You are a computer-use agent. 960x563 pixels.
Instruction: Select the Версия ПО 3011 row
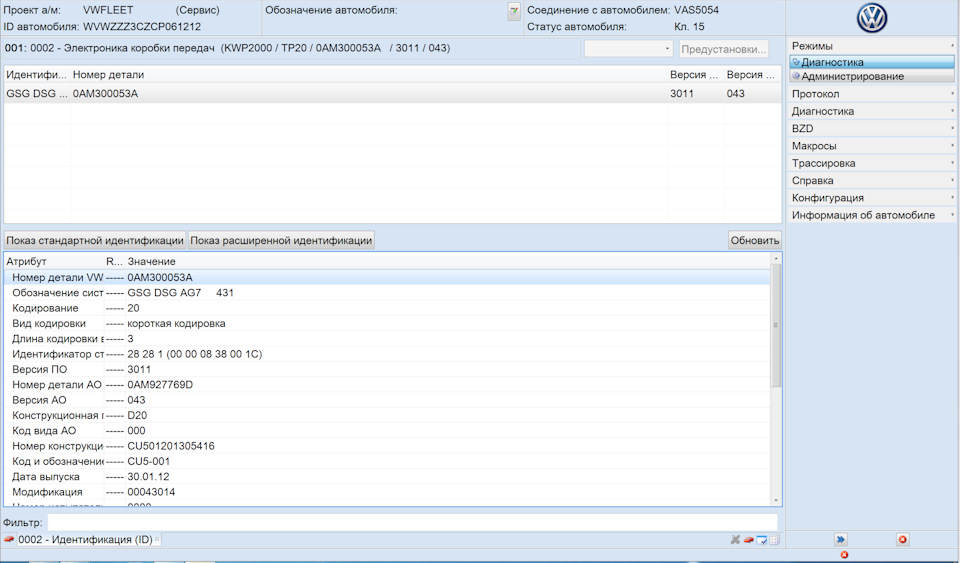(387, 369)
